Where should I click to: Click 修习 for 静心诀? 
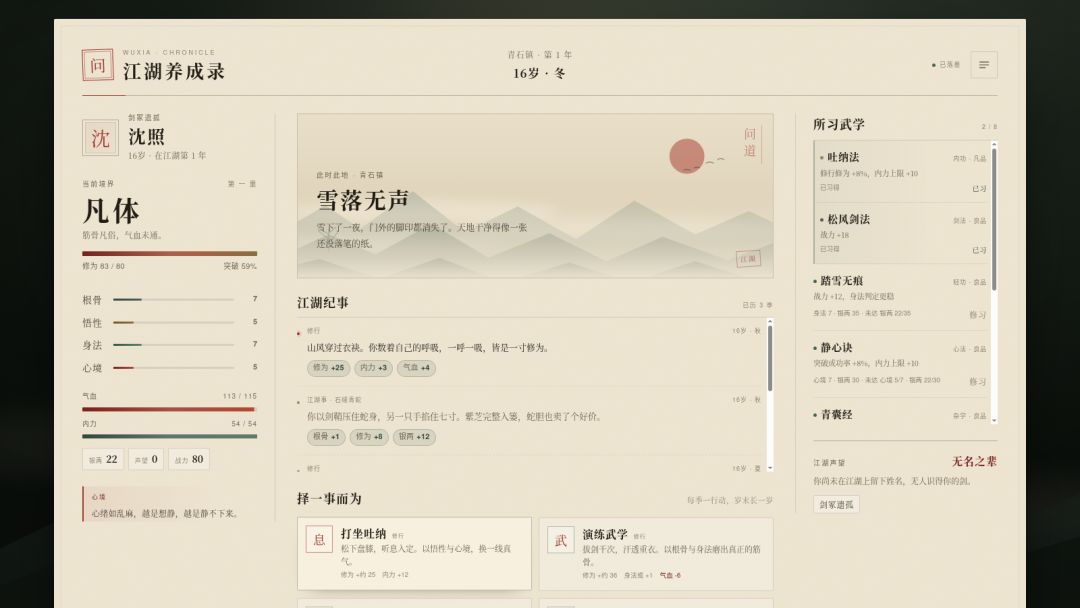977,381
